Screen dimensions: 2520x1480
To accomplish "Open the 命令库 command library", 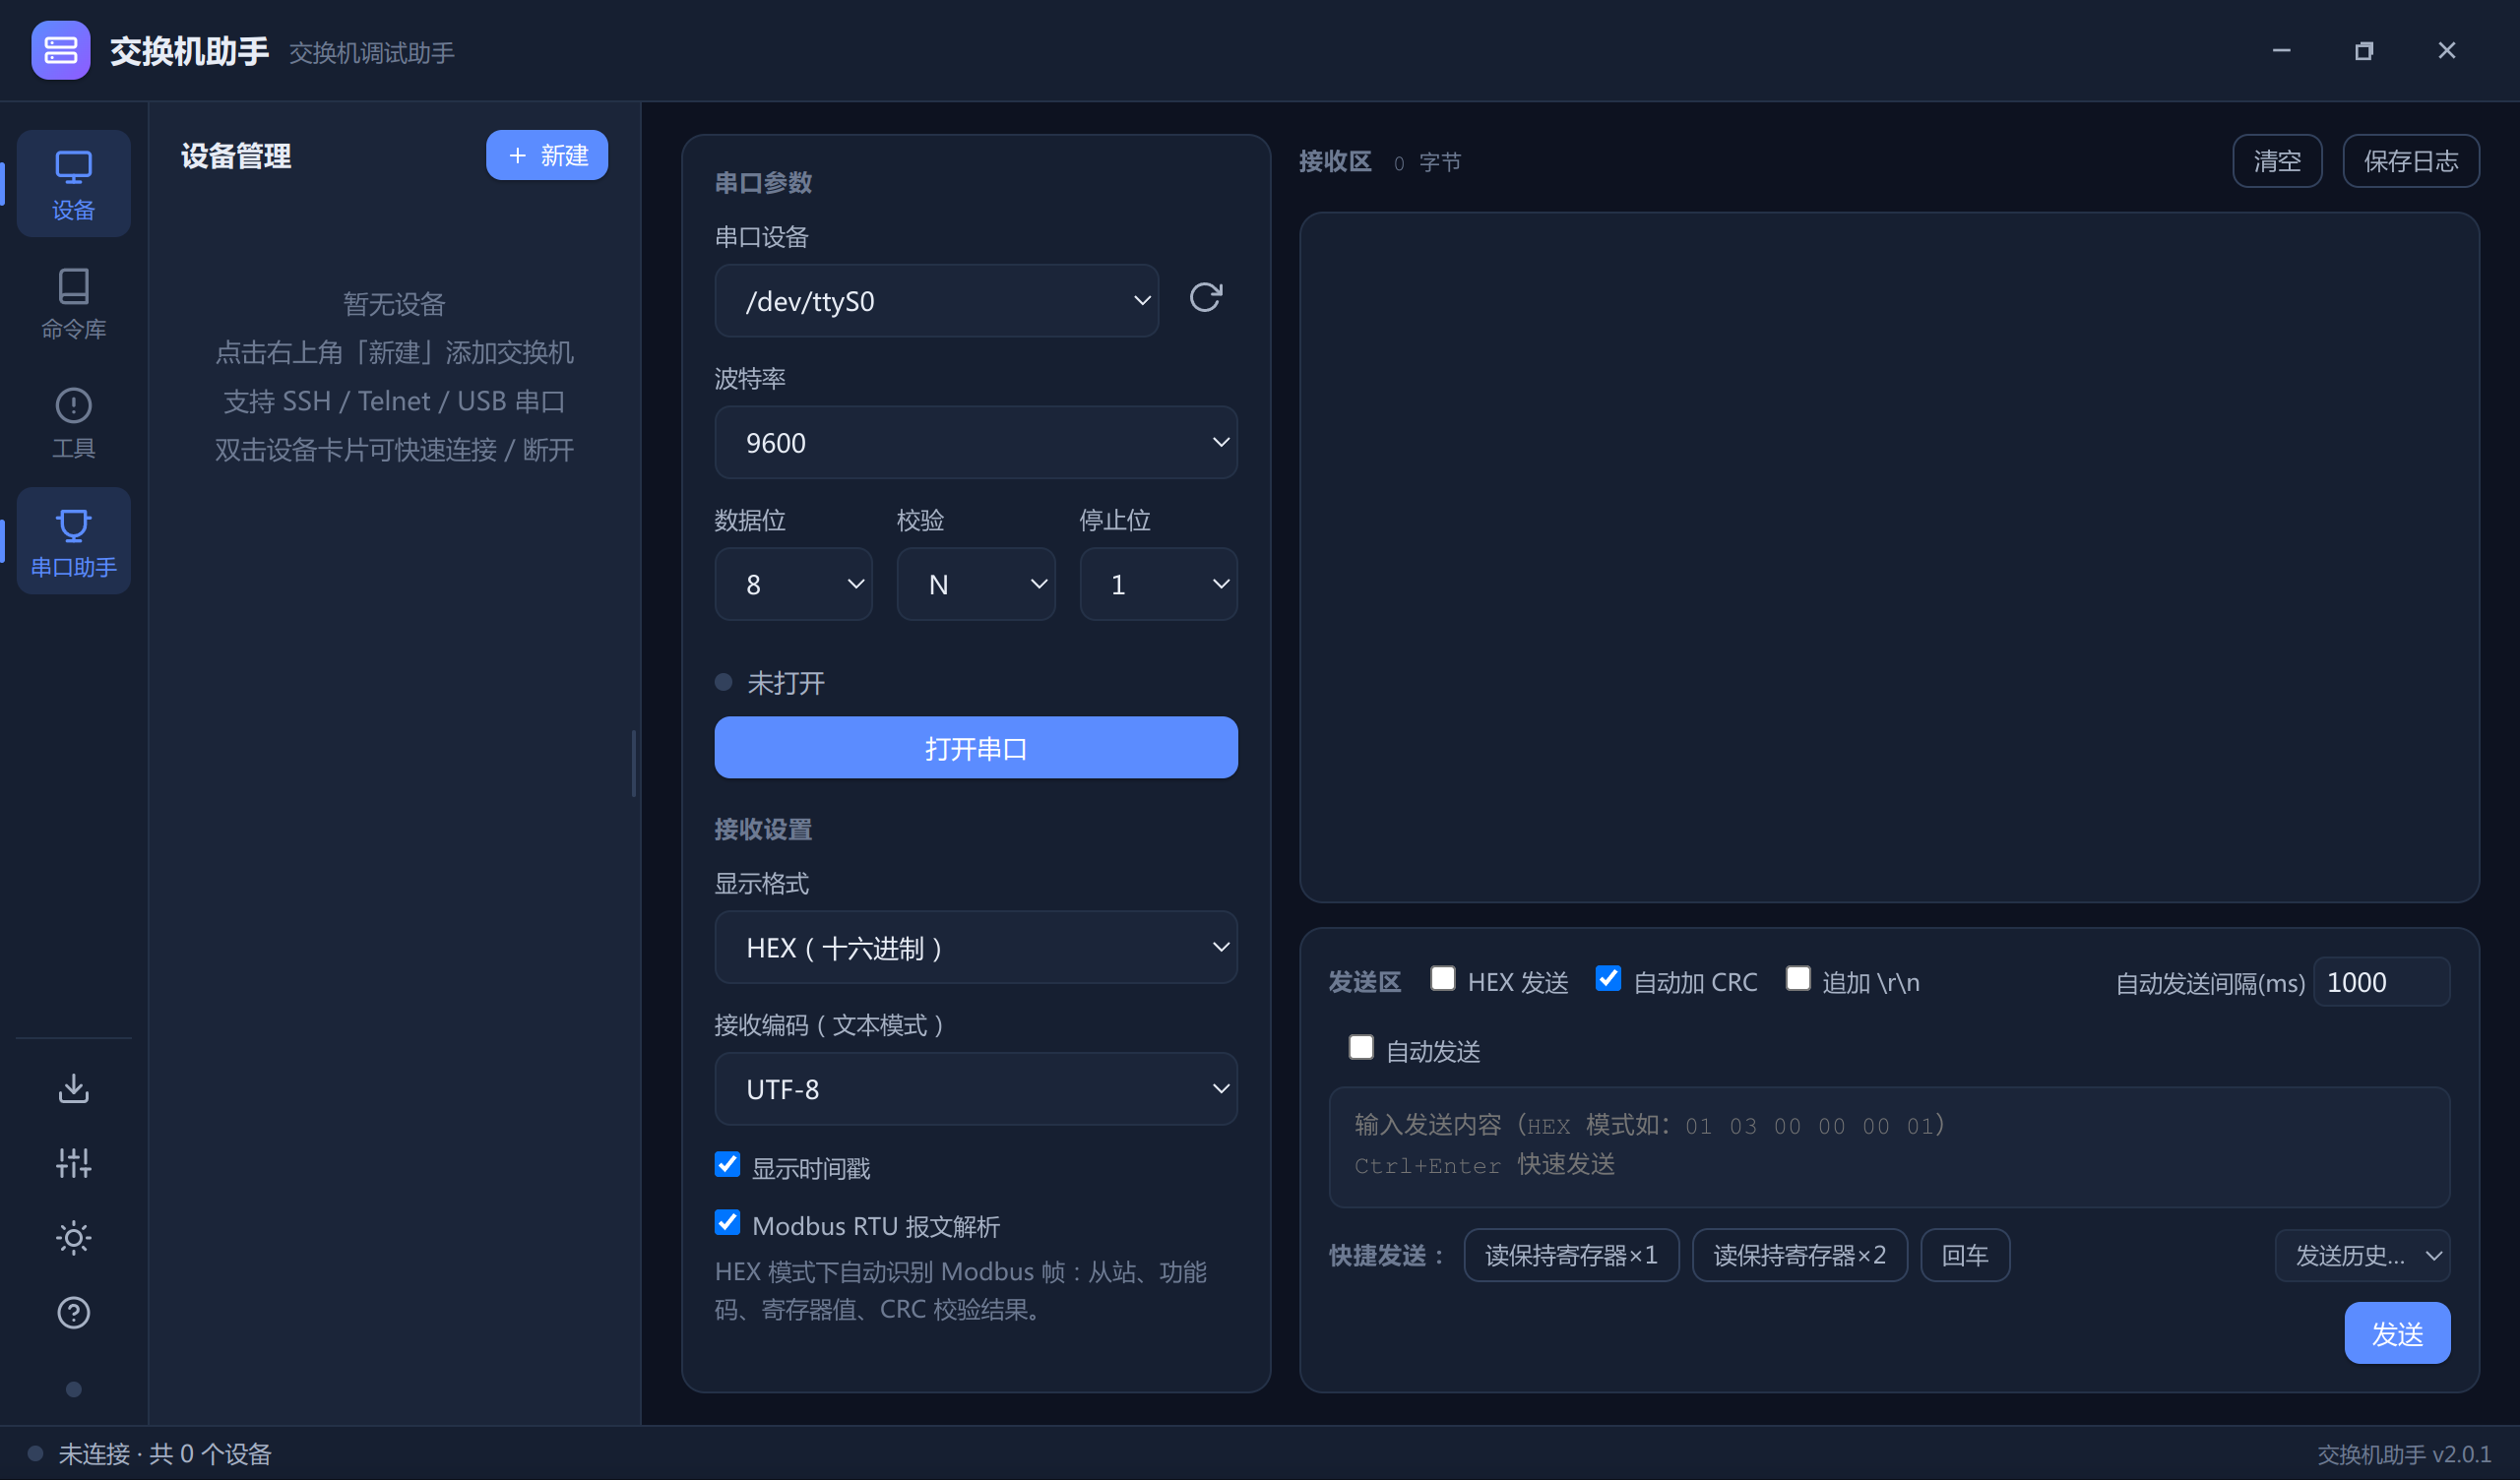I will 73,303.
